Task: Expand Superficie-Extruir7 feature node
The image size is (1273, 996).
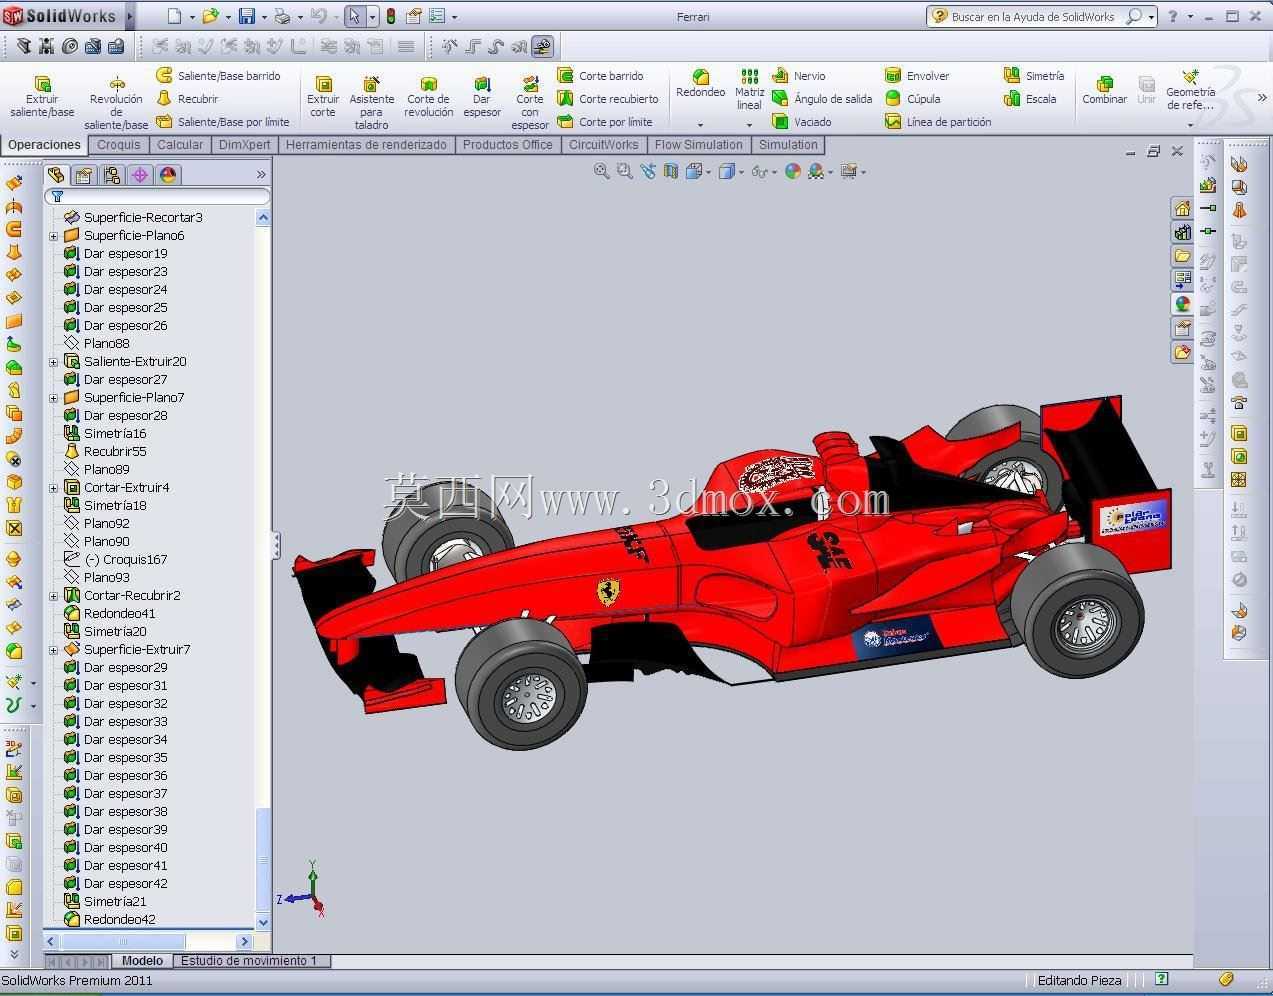Action: tap(54, 650)
